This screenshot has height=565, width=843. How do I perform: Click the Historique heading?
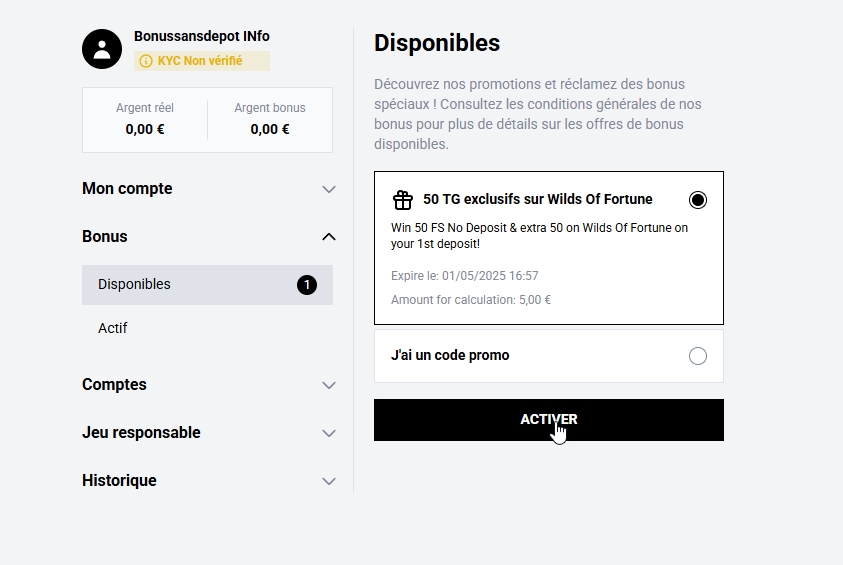tap(119, 481)
